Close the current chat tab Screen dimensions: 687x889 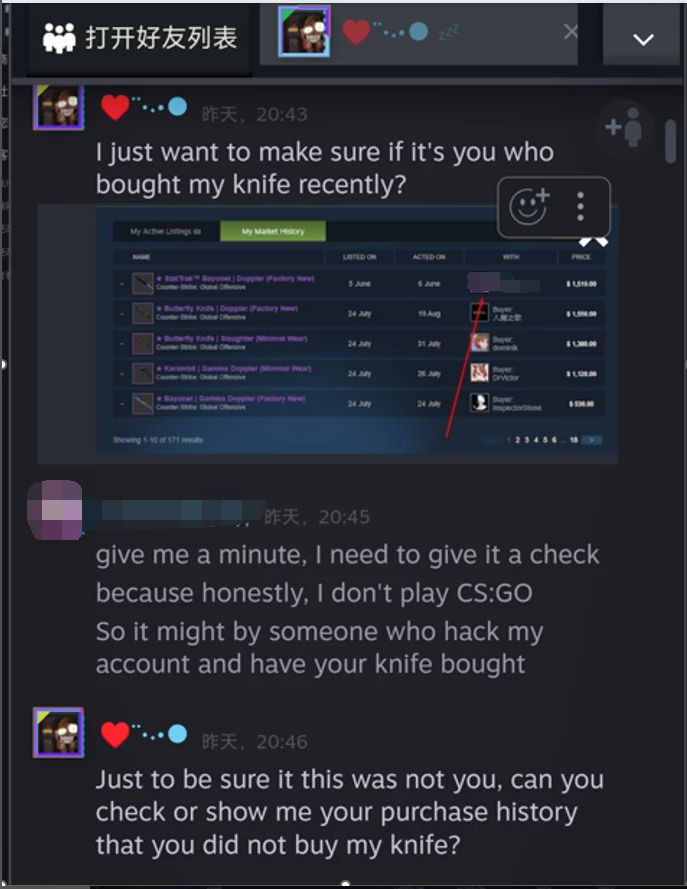pos(571,32)
